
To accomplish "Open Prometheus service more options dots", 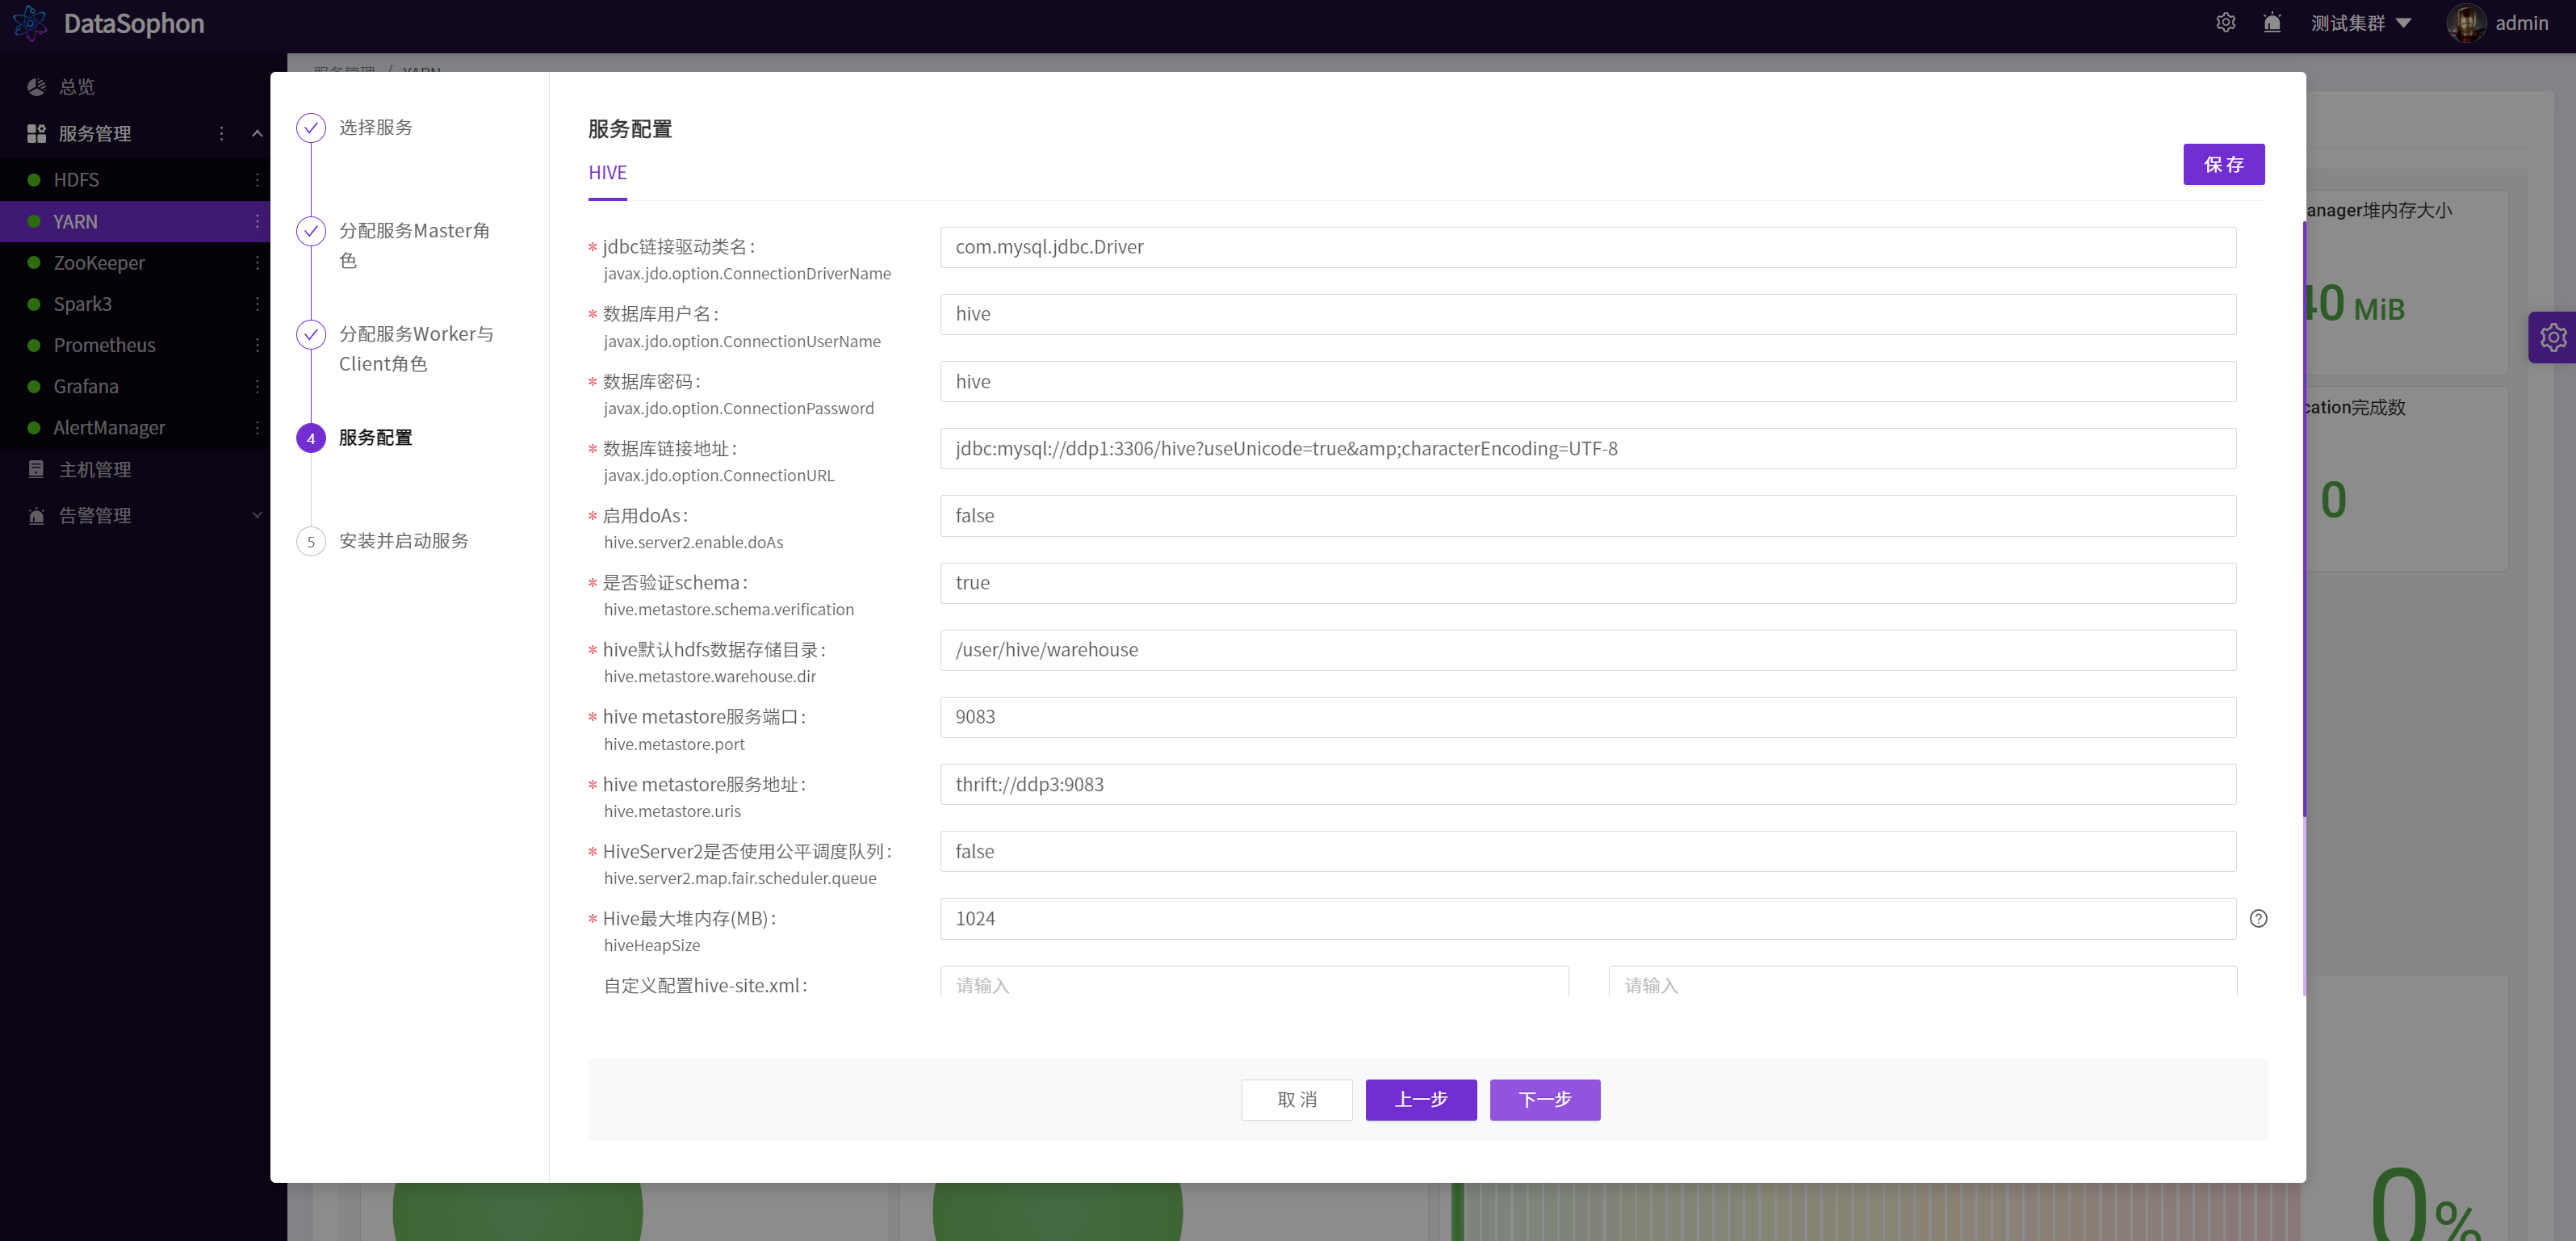I will click(257, 345).
